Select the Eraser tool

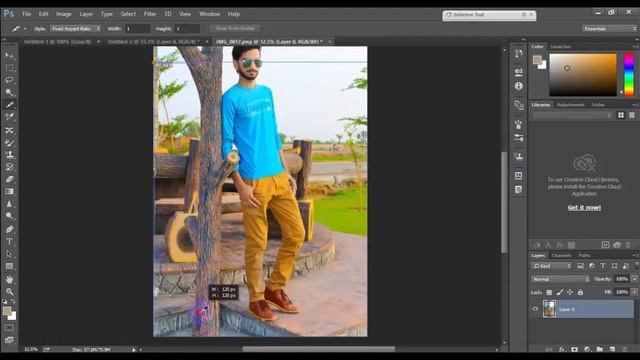(x=9, y=179)
